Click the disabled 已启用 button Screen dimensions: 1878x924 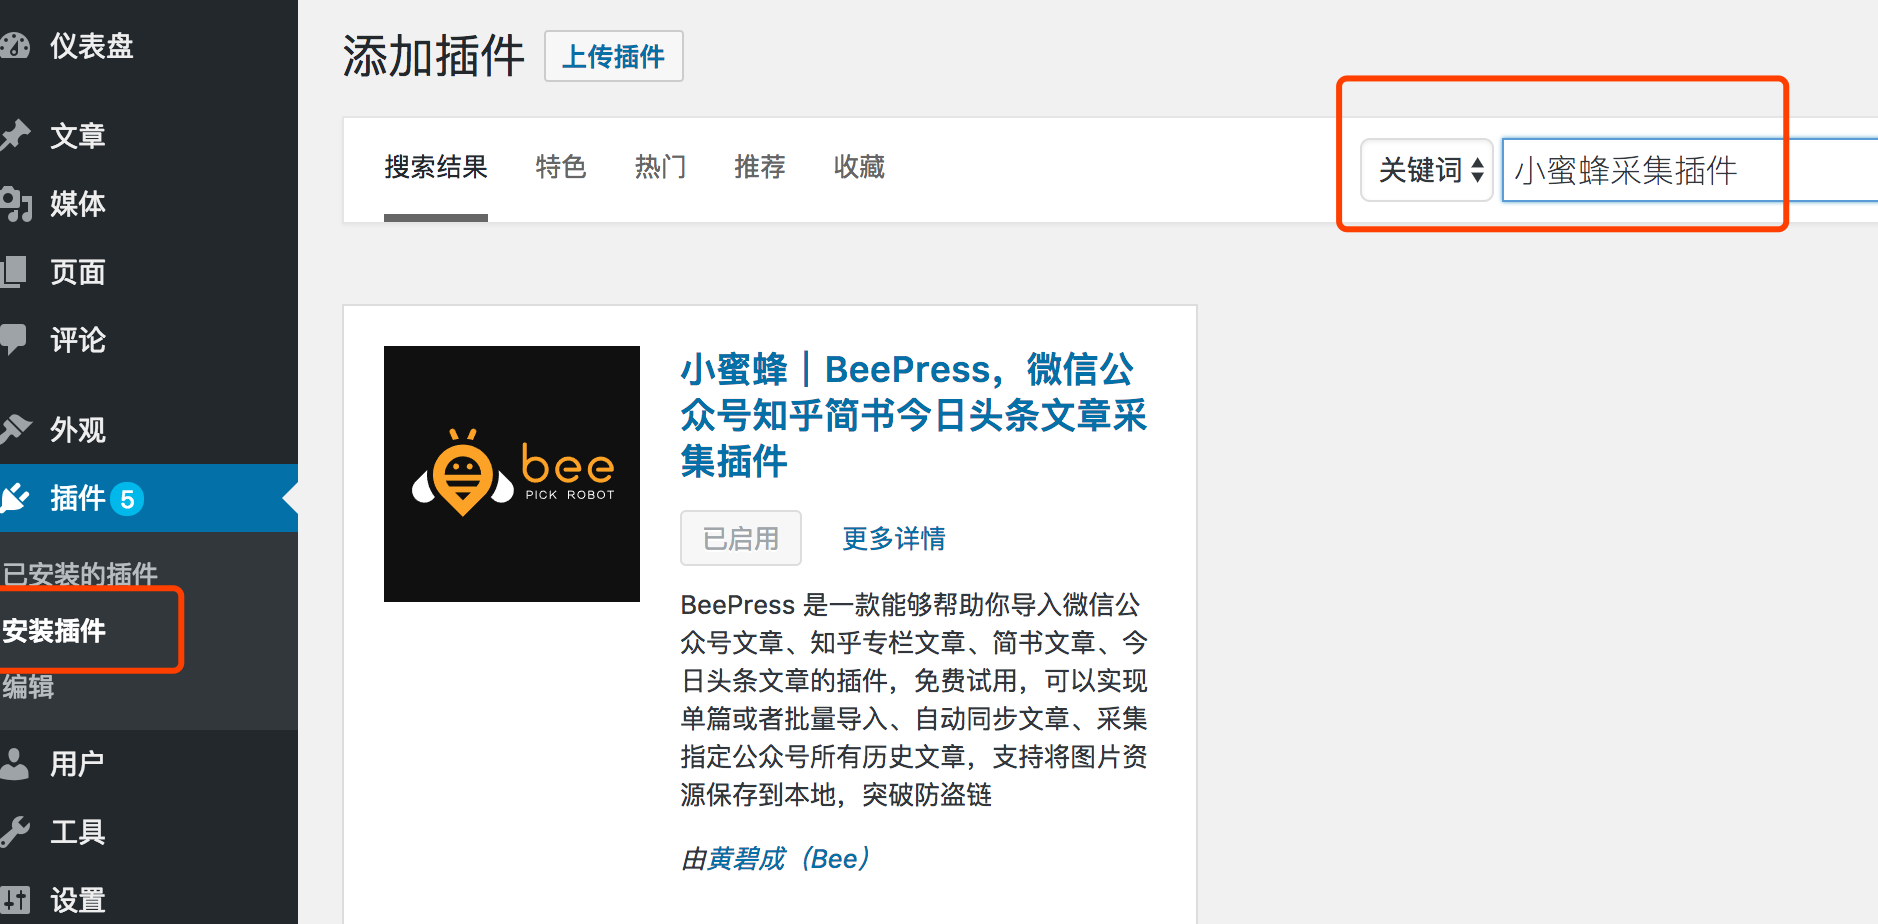(741, 538)
